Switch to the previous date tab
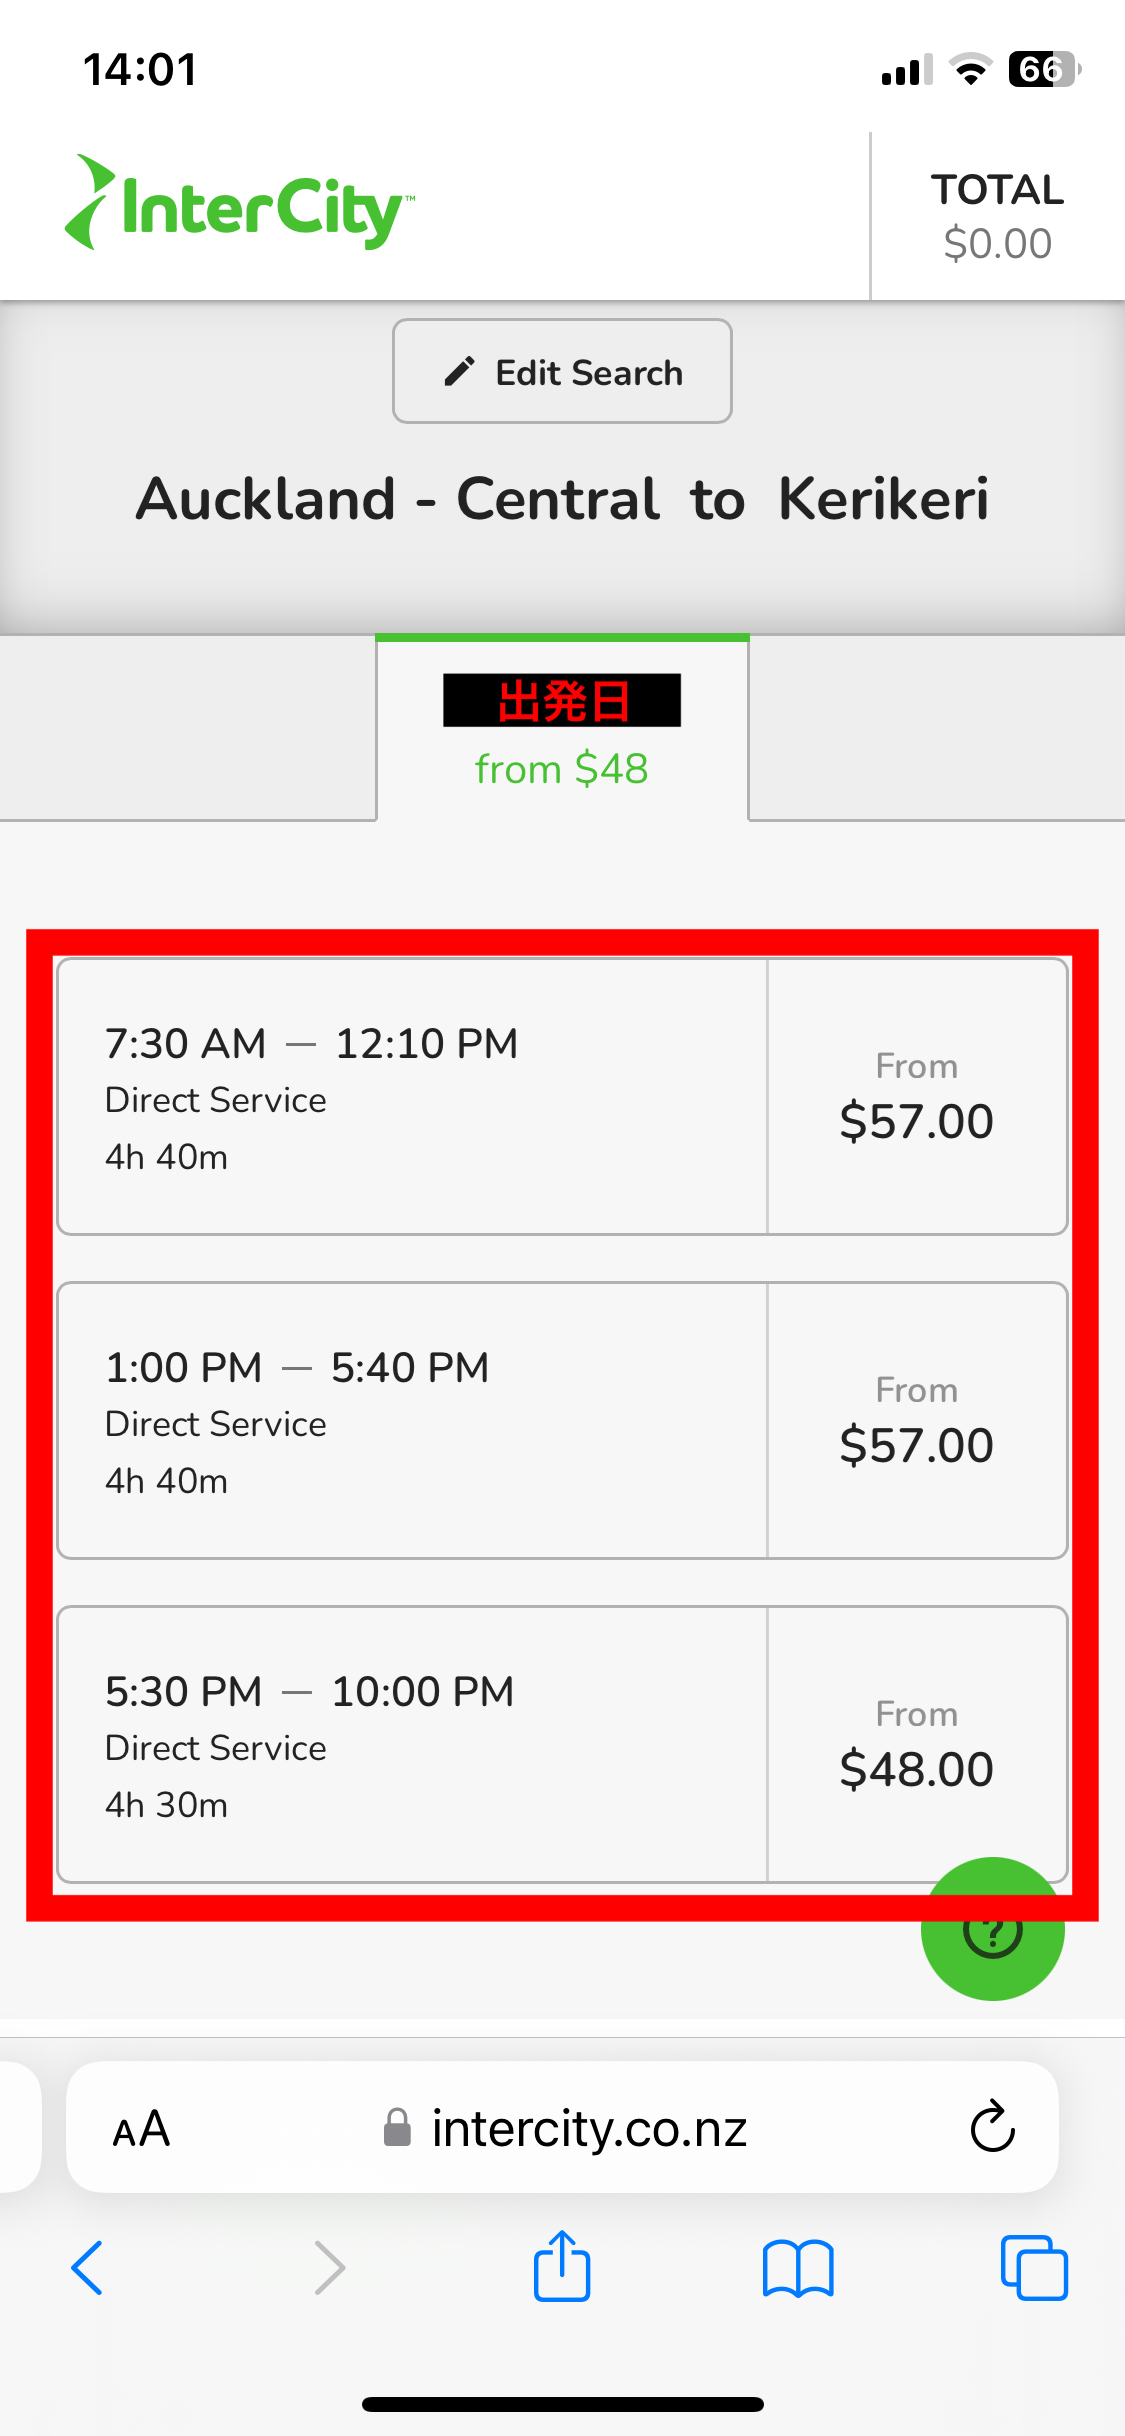Screen dimensions: 1125x2436 click(x=187, y=728)
